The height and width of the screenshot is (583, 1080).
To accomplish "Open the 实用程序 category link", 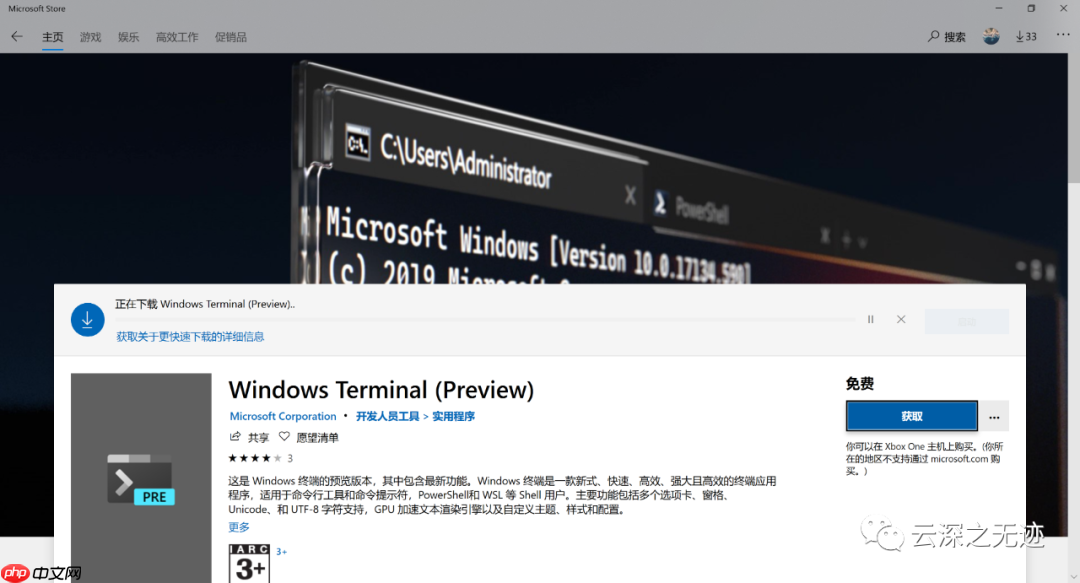I will point(453,416).
